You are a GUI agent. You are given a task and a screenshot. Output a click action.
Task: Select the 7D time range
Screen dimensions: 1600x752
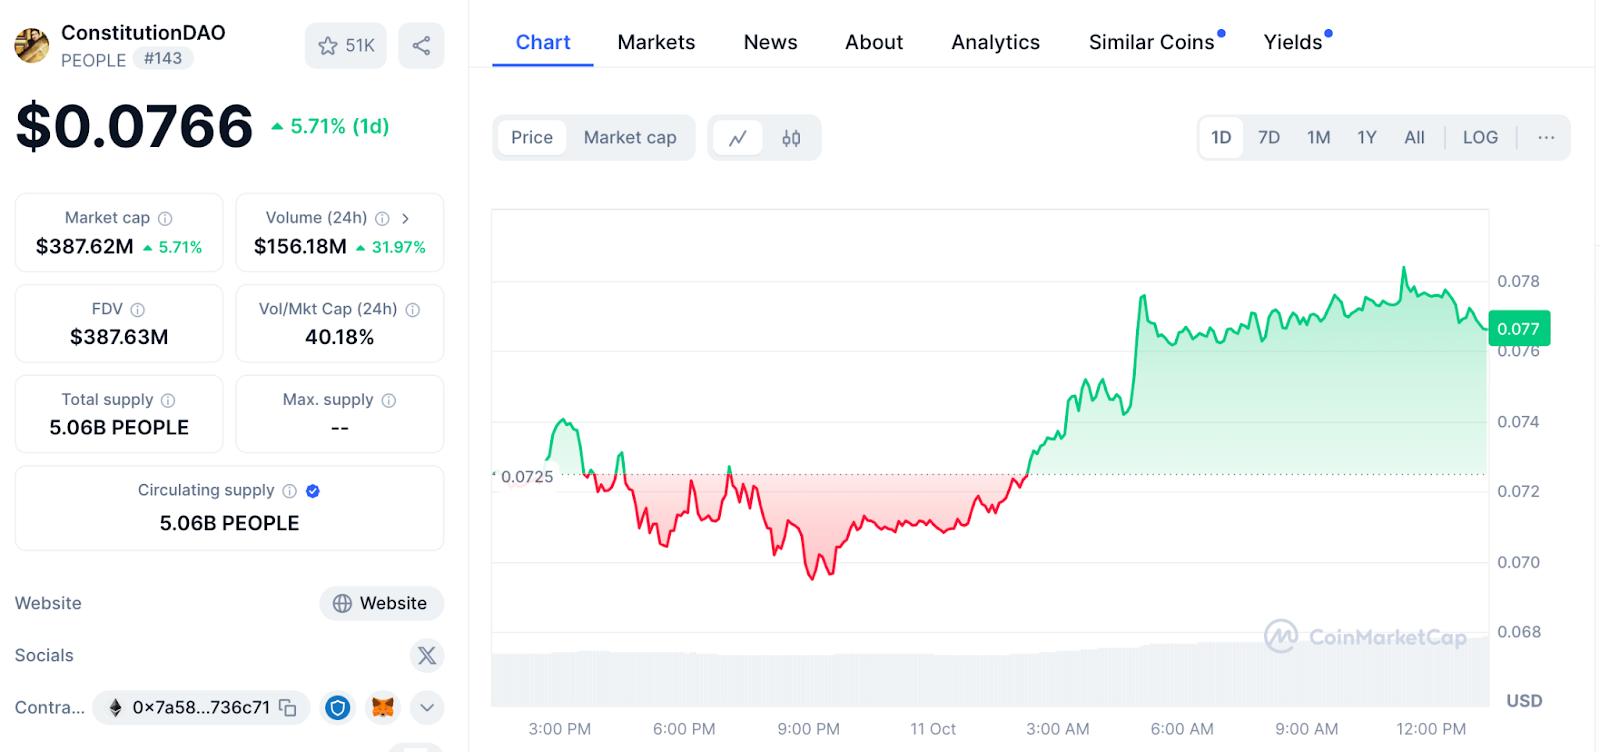1269,138
